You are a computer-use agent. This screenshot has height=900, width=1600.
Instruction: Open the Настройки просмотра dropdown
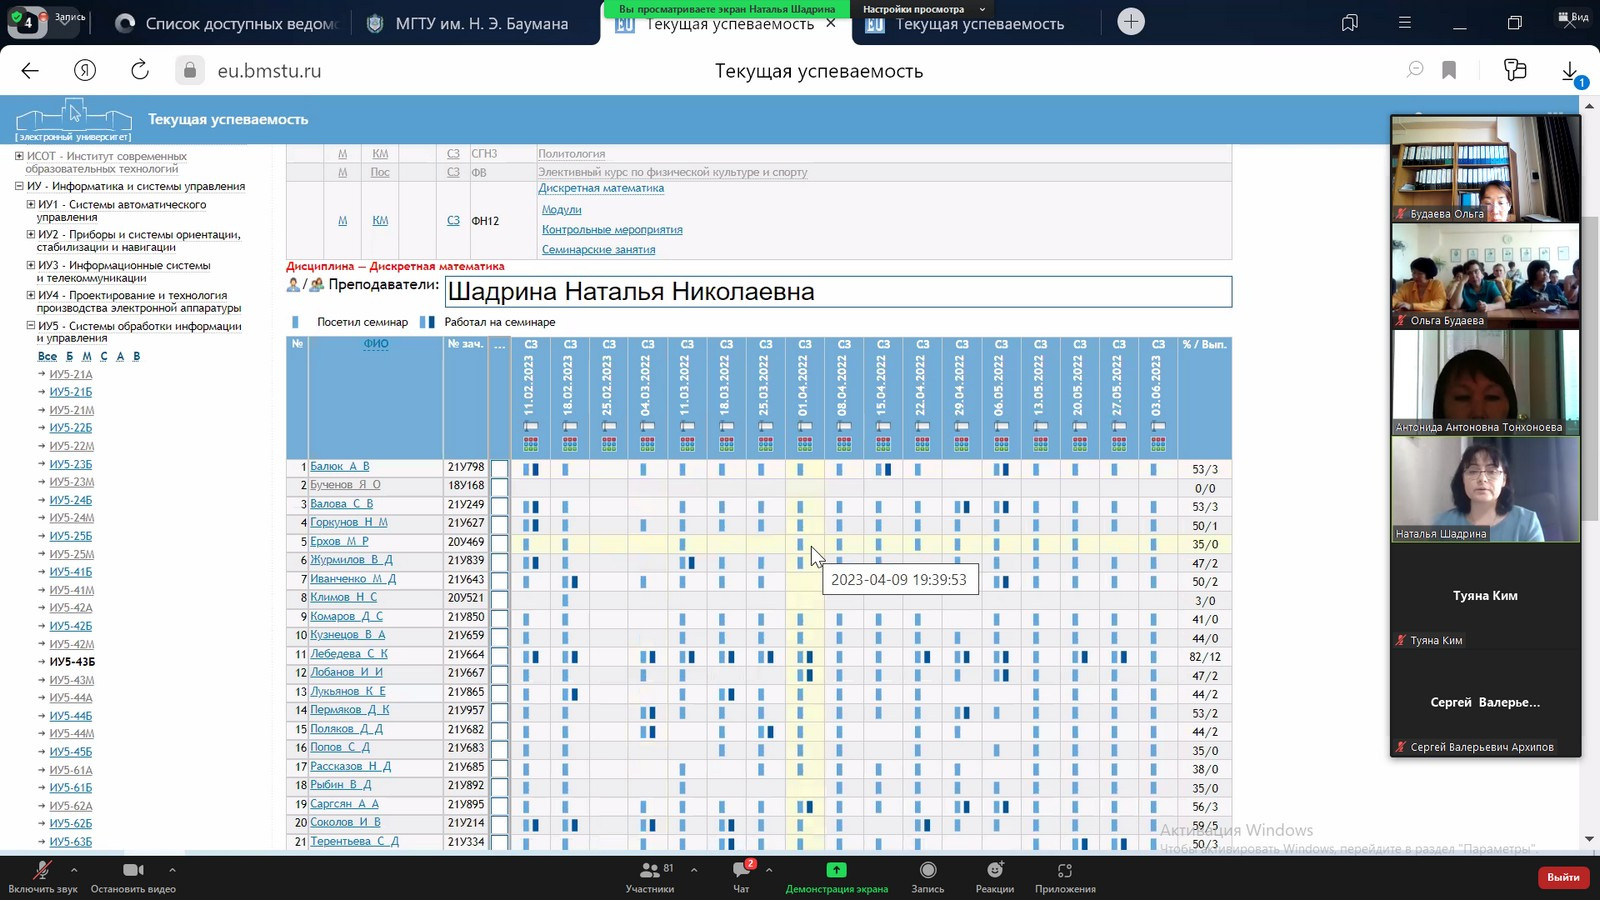[x=923, y=9]
